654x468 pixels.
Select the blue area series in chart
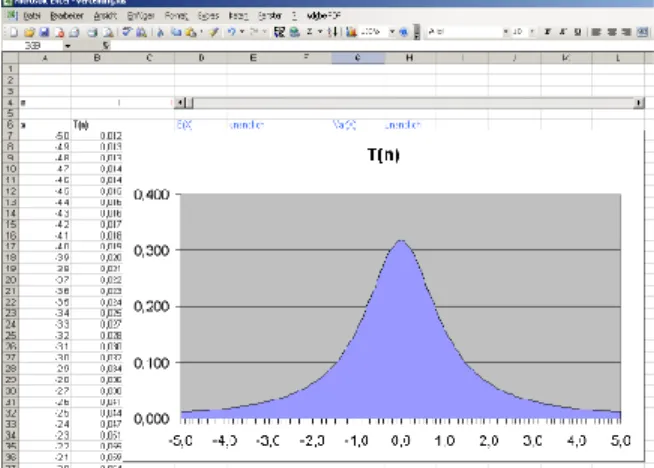pos(400,355)
